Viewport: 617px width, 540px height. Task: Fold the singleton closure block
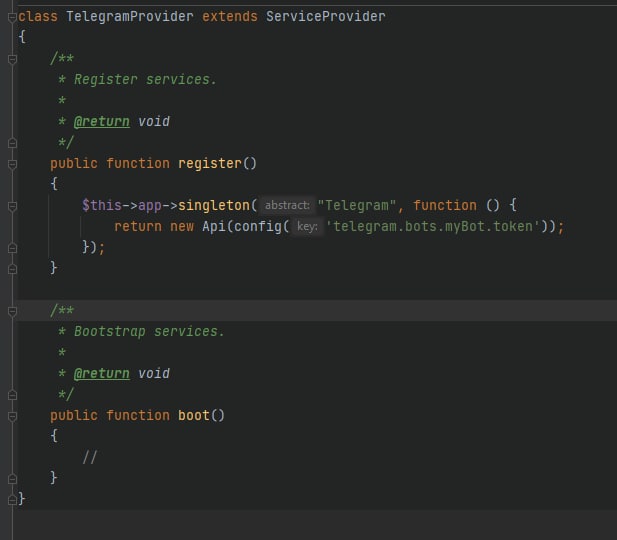point(12,206)
